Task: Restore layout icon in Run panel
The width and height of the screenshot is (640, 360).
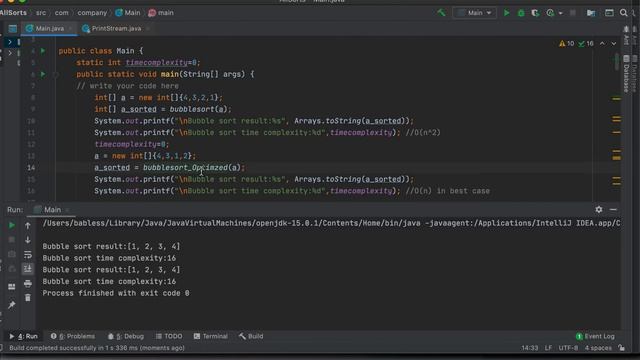Action: point(11,287)
